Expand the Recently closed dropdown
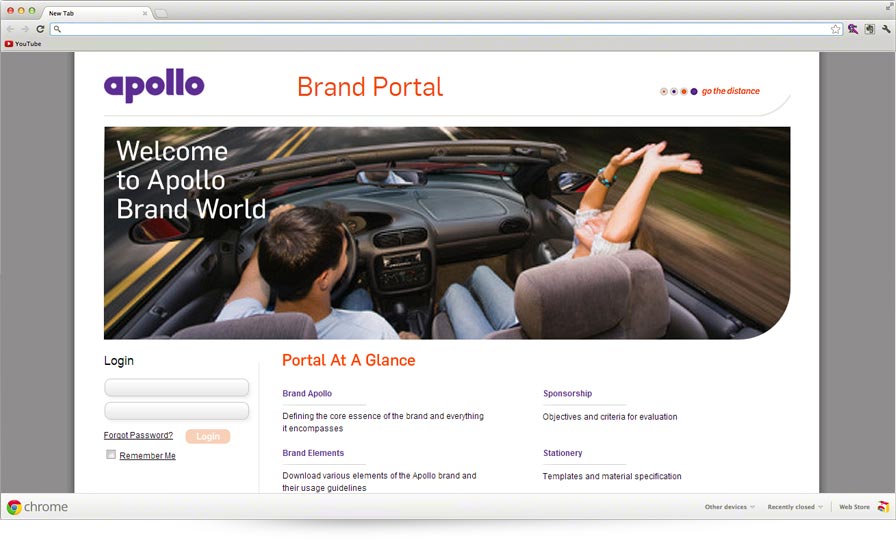The height and width of the screenshot is (550, 896). tap(795, 507)
